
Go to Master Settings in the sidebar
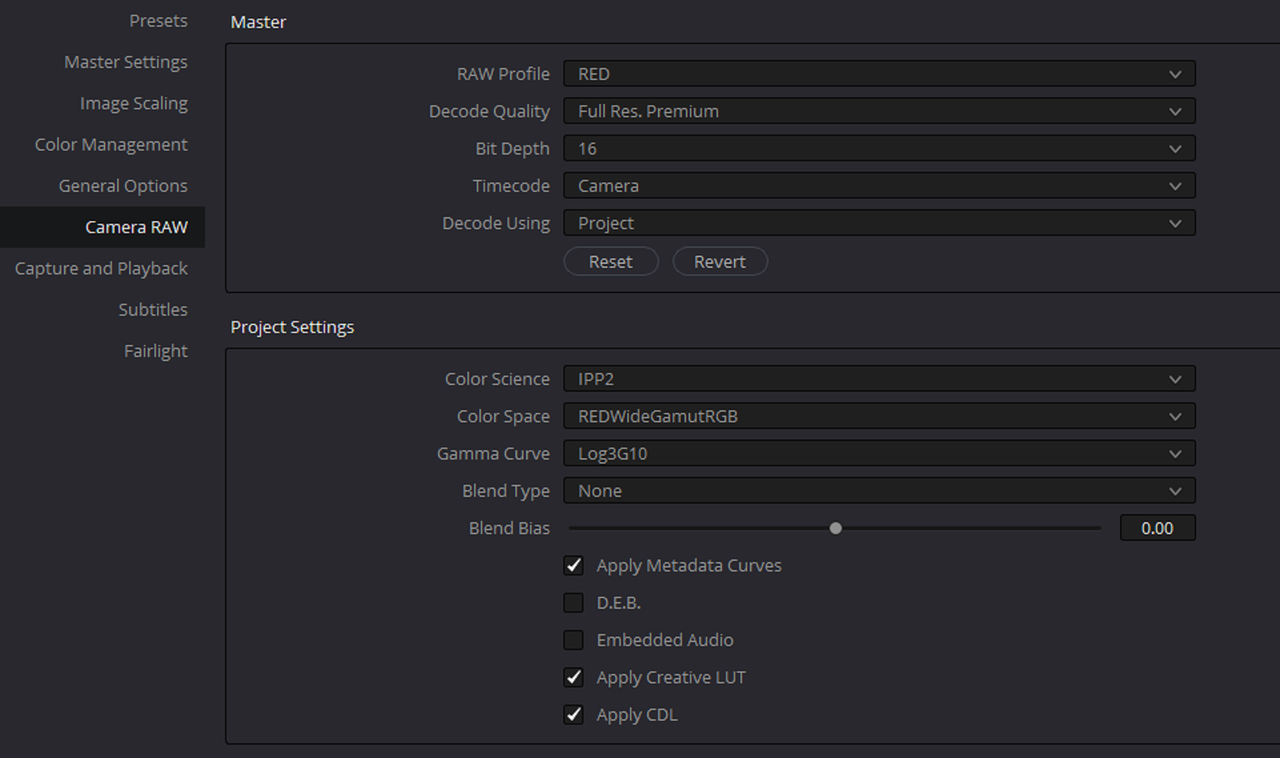coord(126,62)
